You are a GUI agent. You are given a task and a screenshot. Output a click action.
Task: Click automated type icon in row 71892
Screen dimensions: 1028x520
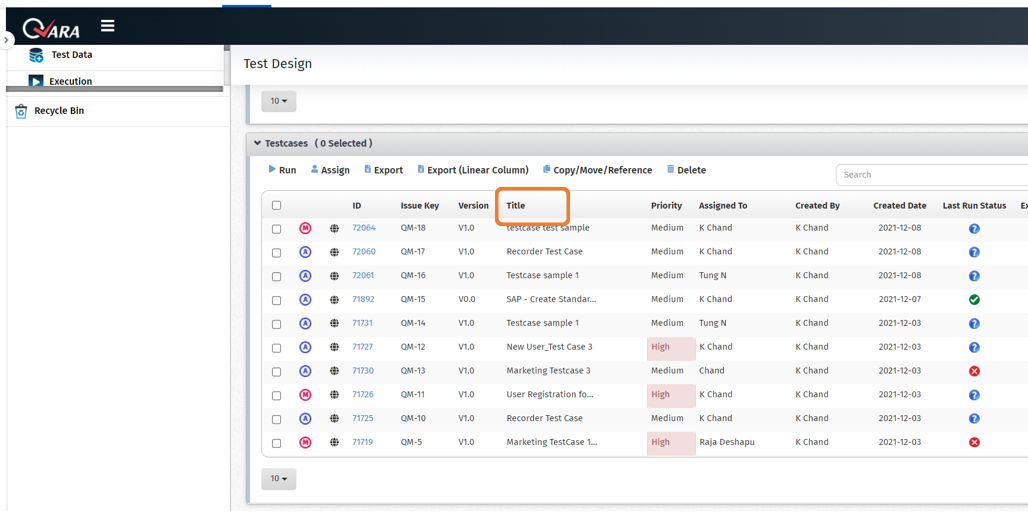coord(305,300)
